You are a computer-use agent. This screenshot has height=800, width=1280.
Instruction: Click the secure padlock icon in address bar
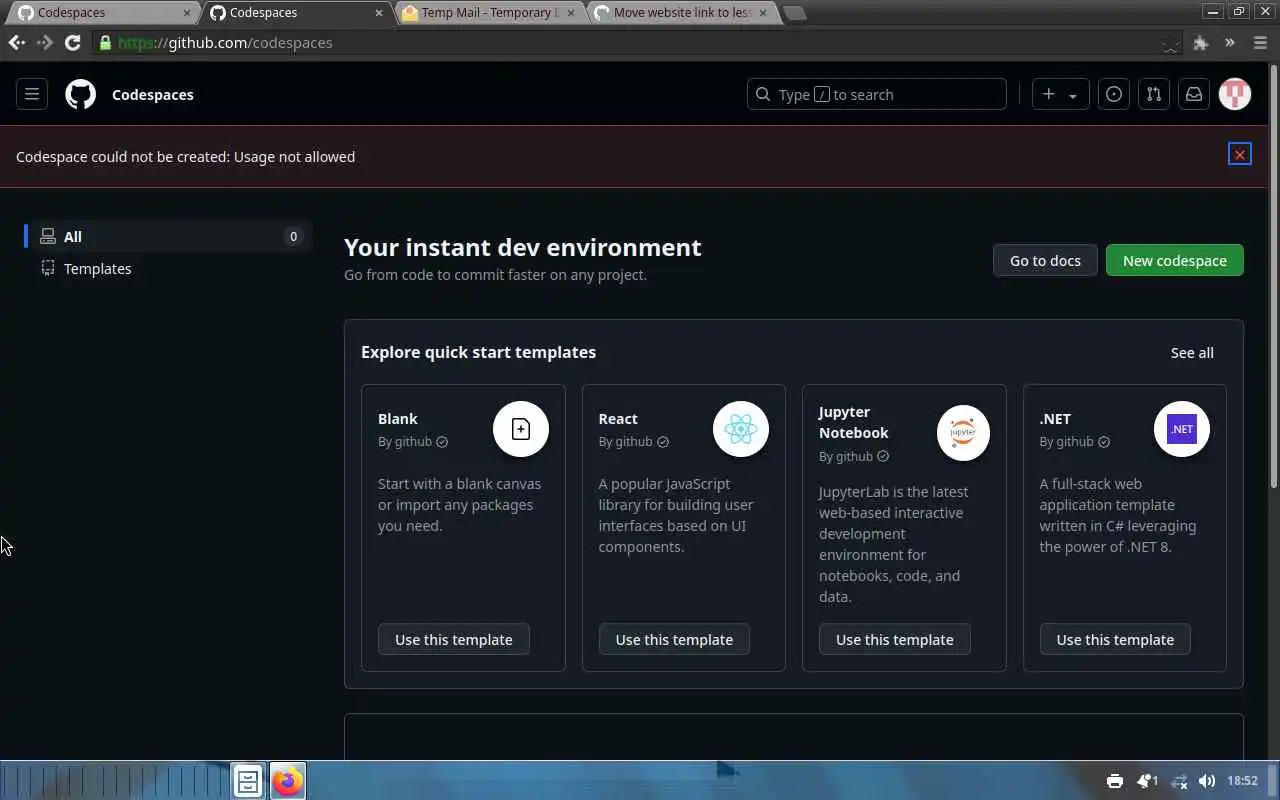[x=105, y=42]
